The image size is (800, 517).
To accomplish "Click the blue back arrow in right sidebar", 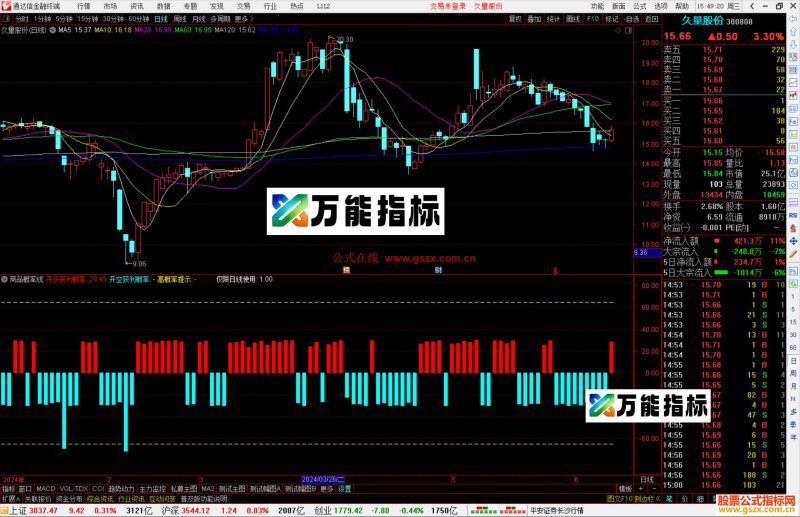I will 793,19.
